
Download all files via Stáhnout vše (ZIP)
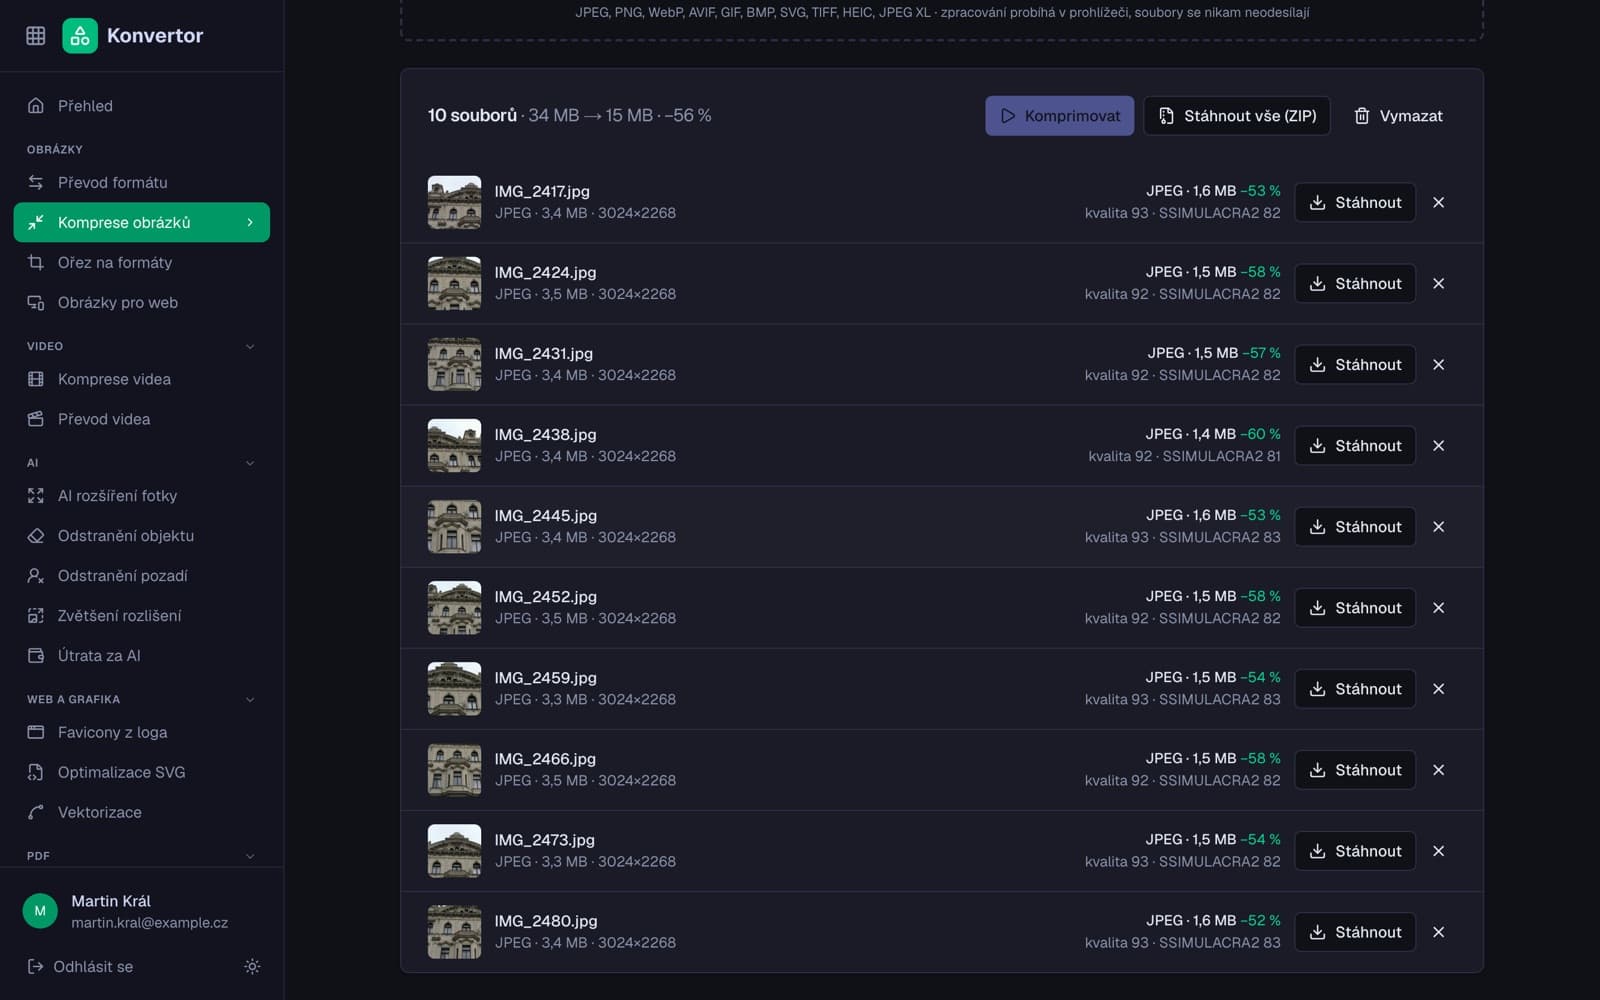point(1237,116)
